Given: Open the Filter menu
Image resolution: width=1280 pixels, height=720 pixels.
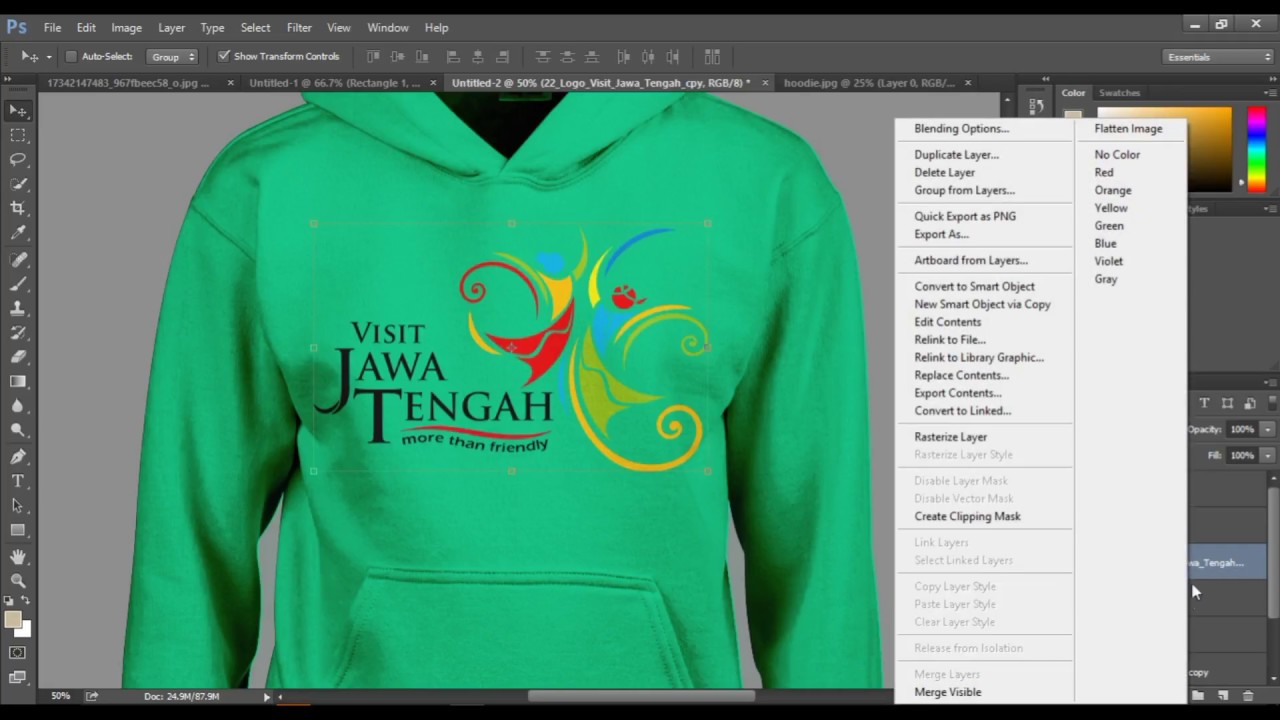Looking at the screenshot, I should (x=299, y=27).
